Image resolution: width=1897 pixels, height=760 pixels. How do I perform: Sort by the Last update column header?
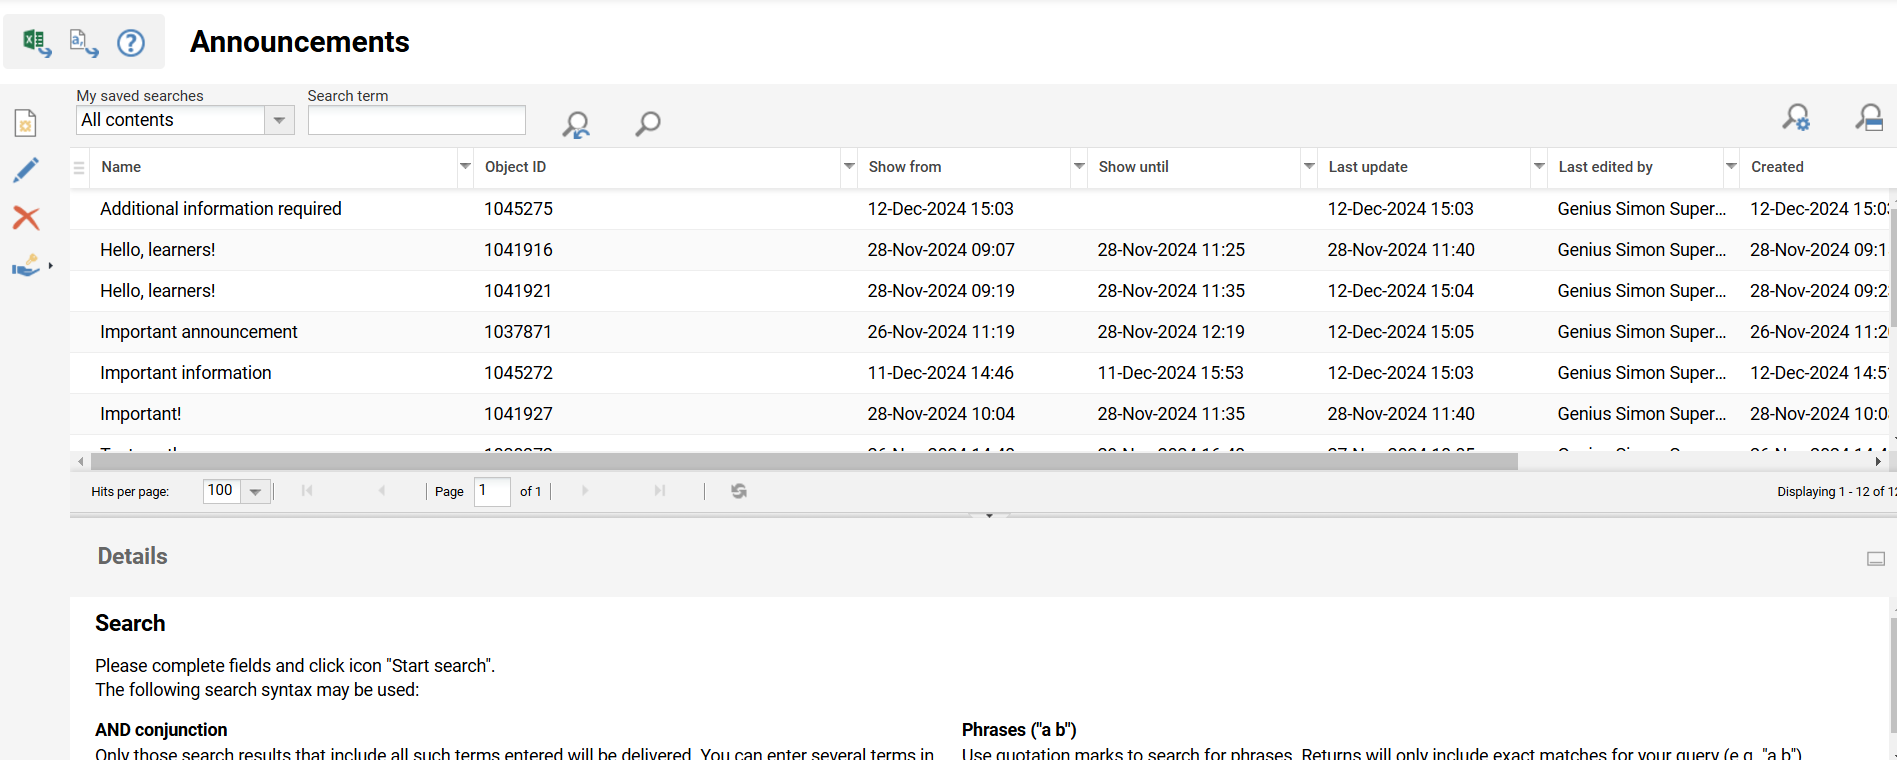tap(1368, 167)
